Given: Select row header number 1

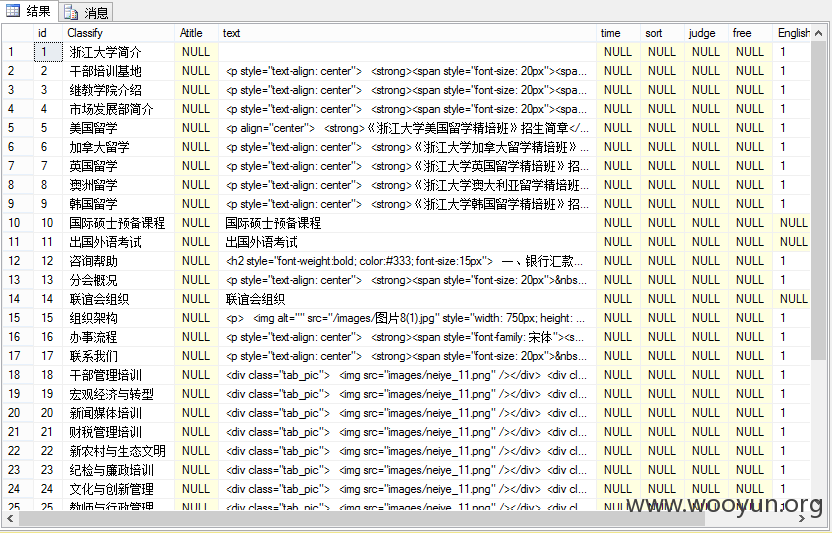Looking at the screenshot, I should [x=18, y=52].
